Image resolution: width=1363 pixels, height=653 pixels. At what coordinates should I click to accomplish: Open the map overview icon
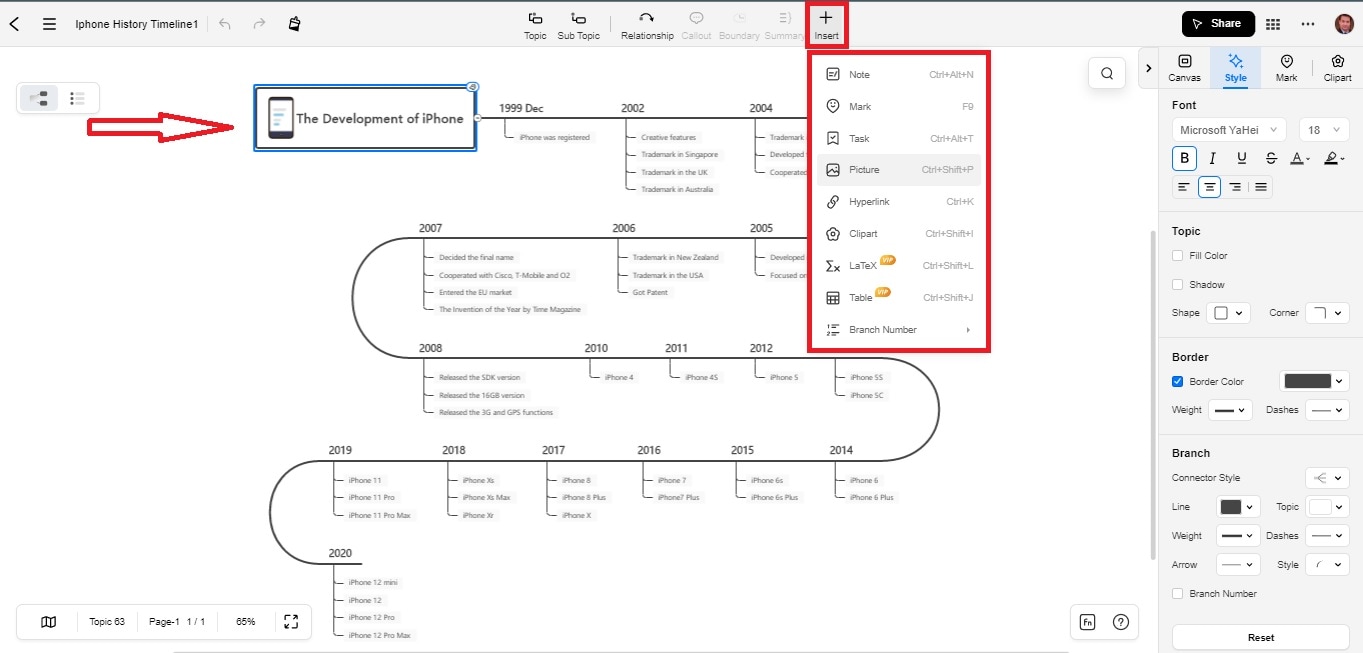click(x=48, y=622)
